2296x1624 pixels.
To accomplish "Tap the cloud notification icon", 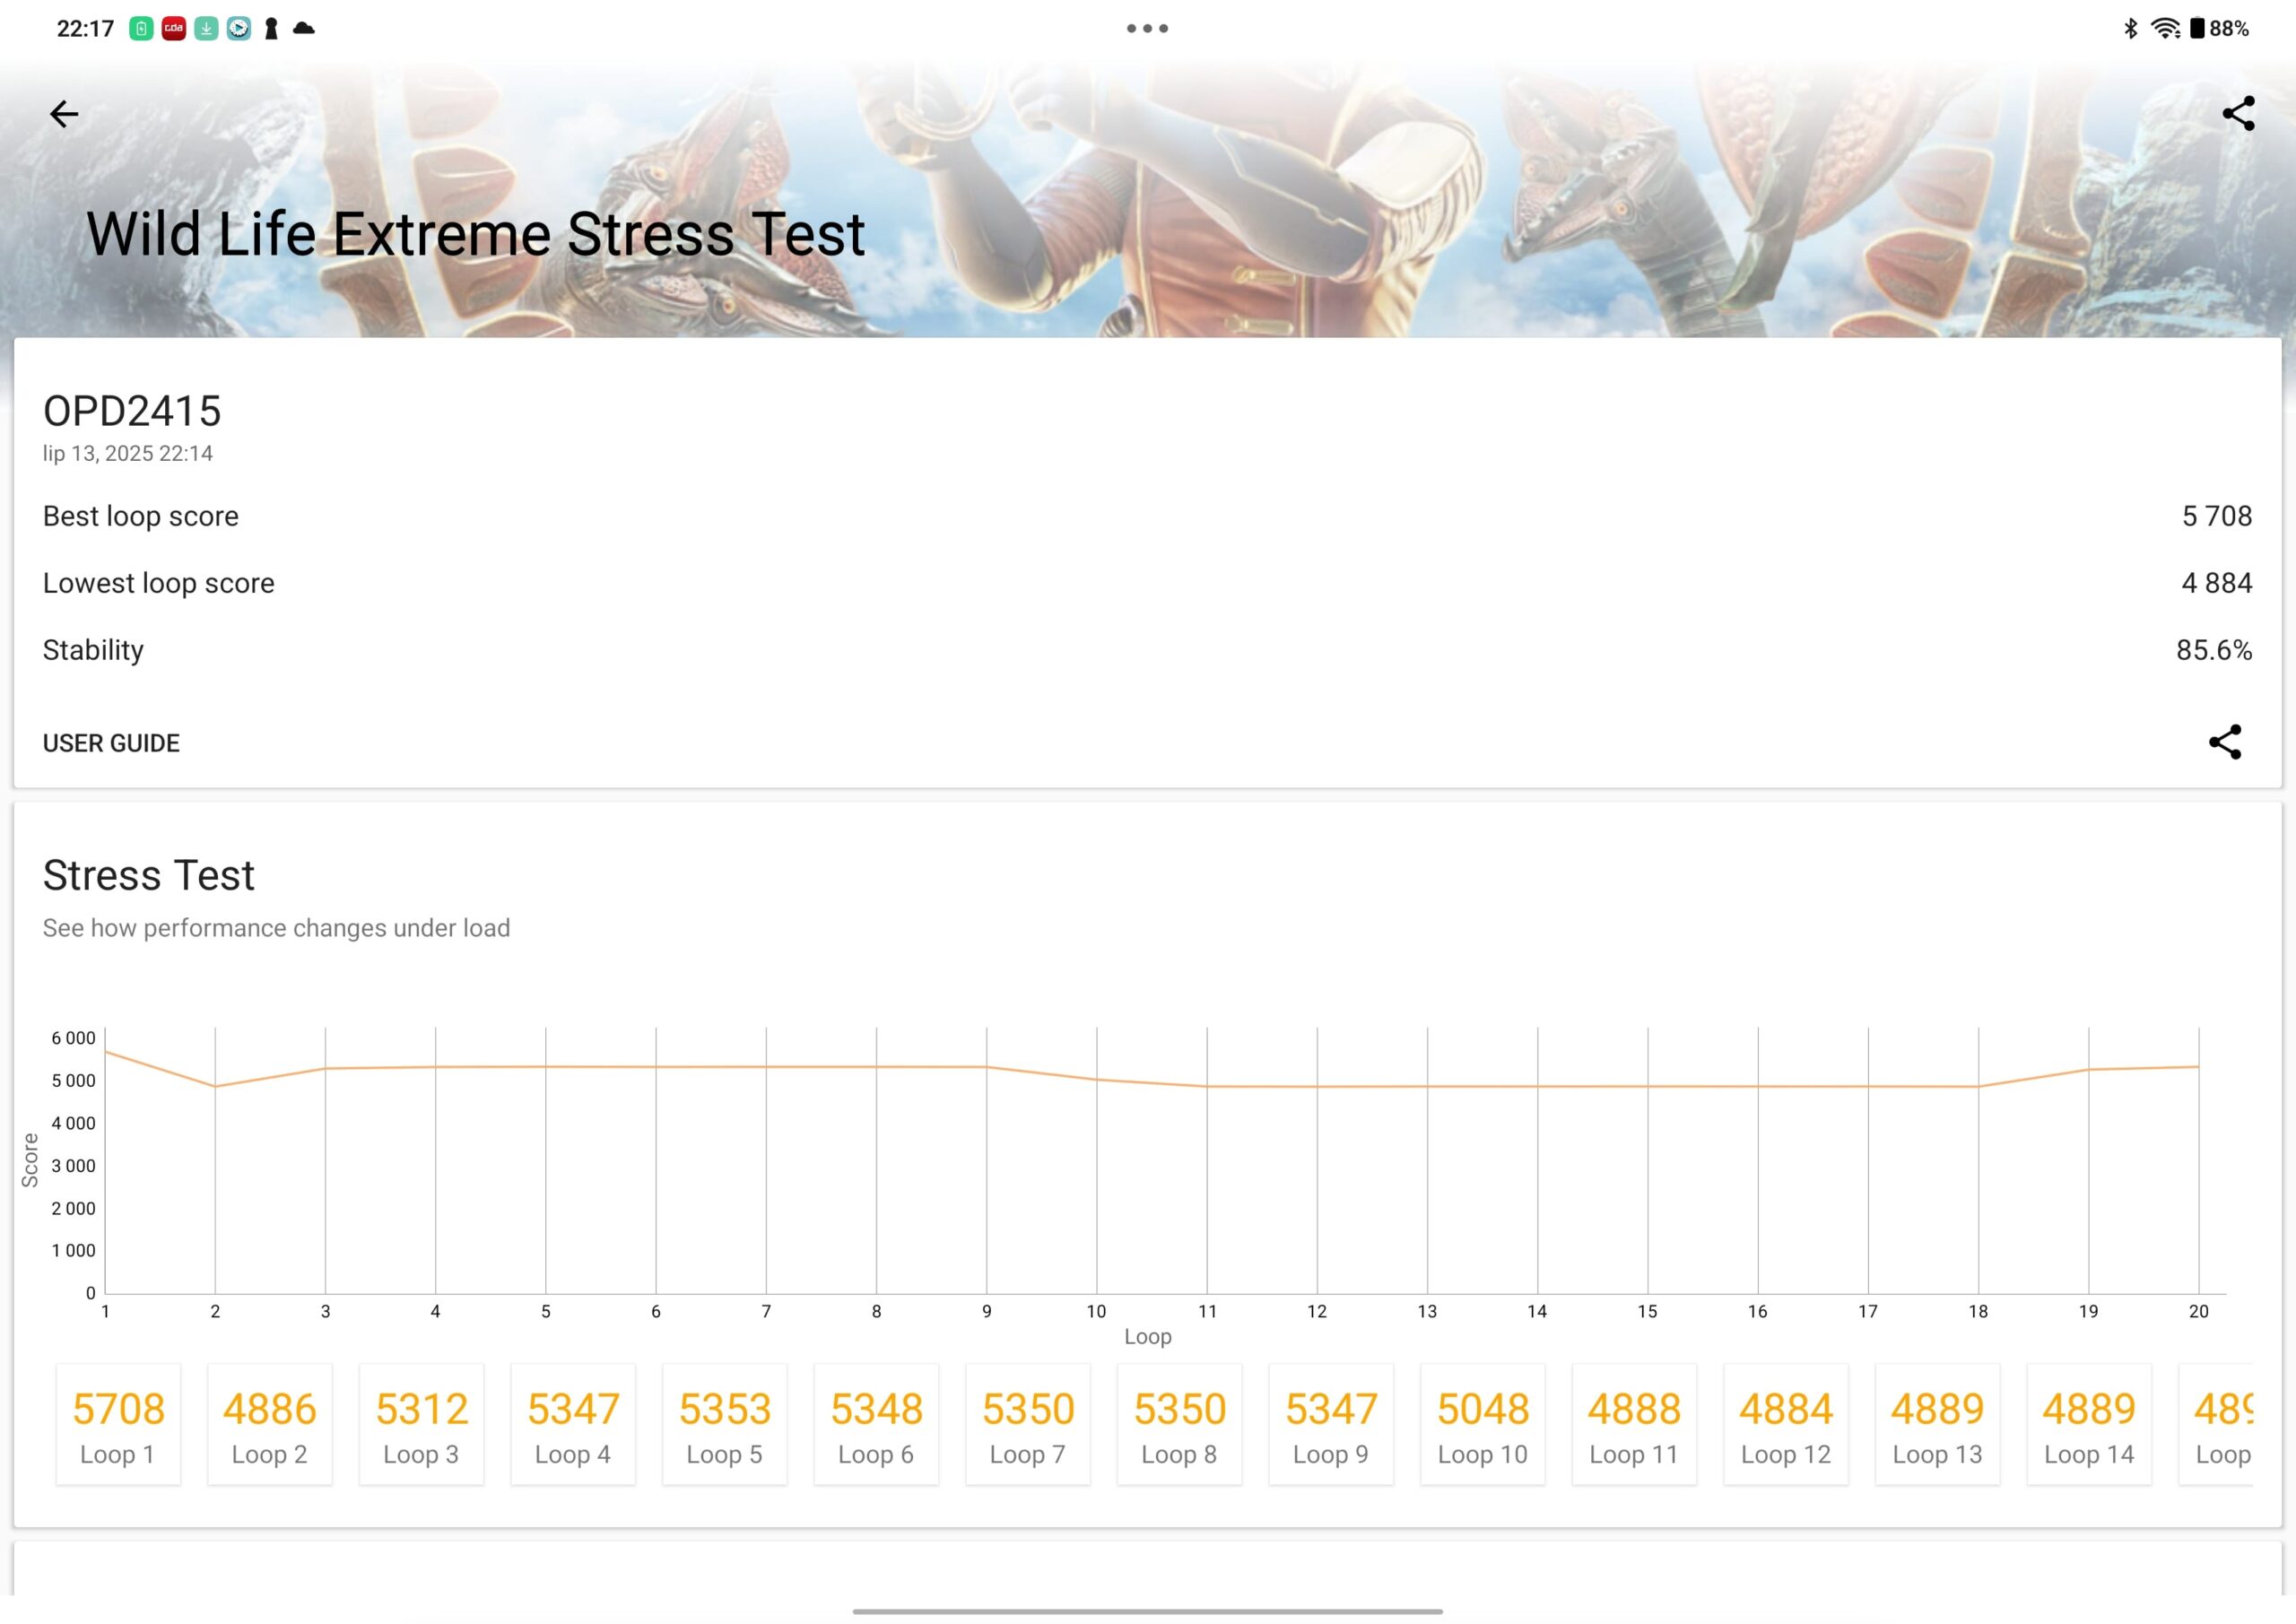I will coord(303,28).
